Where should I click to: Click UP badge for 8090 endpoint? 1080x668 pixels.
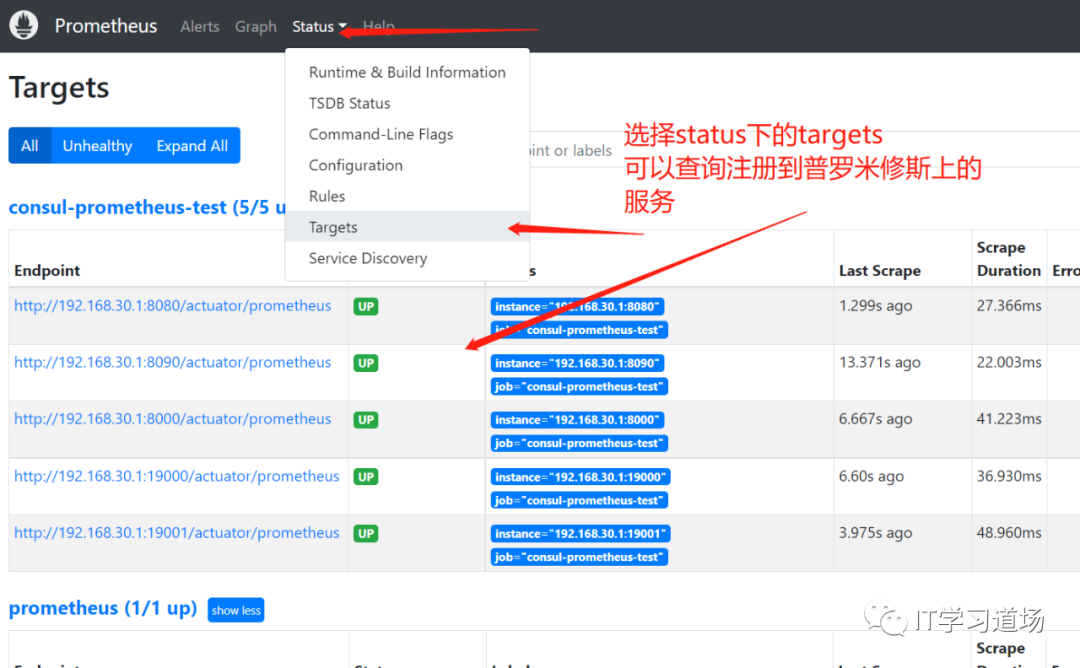tap(366, 363)
